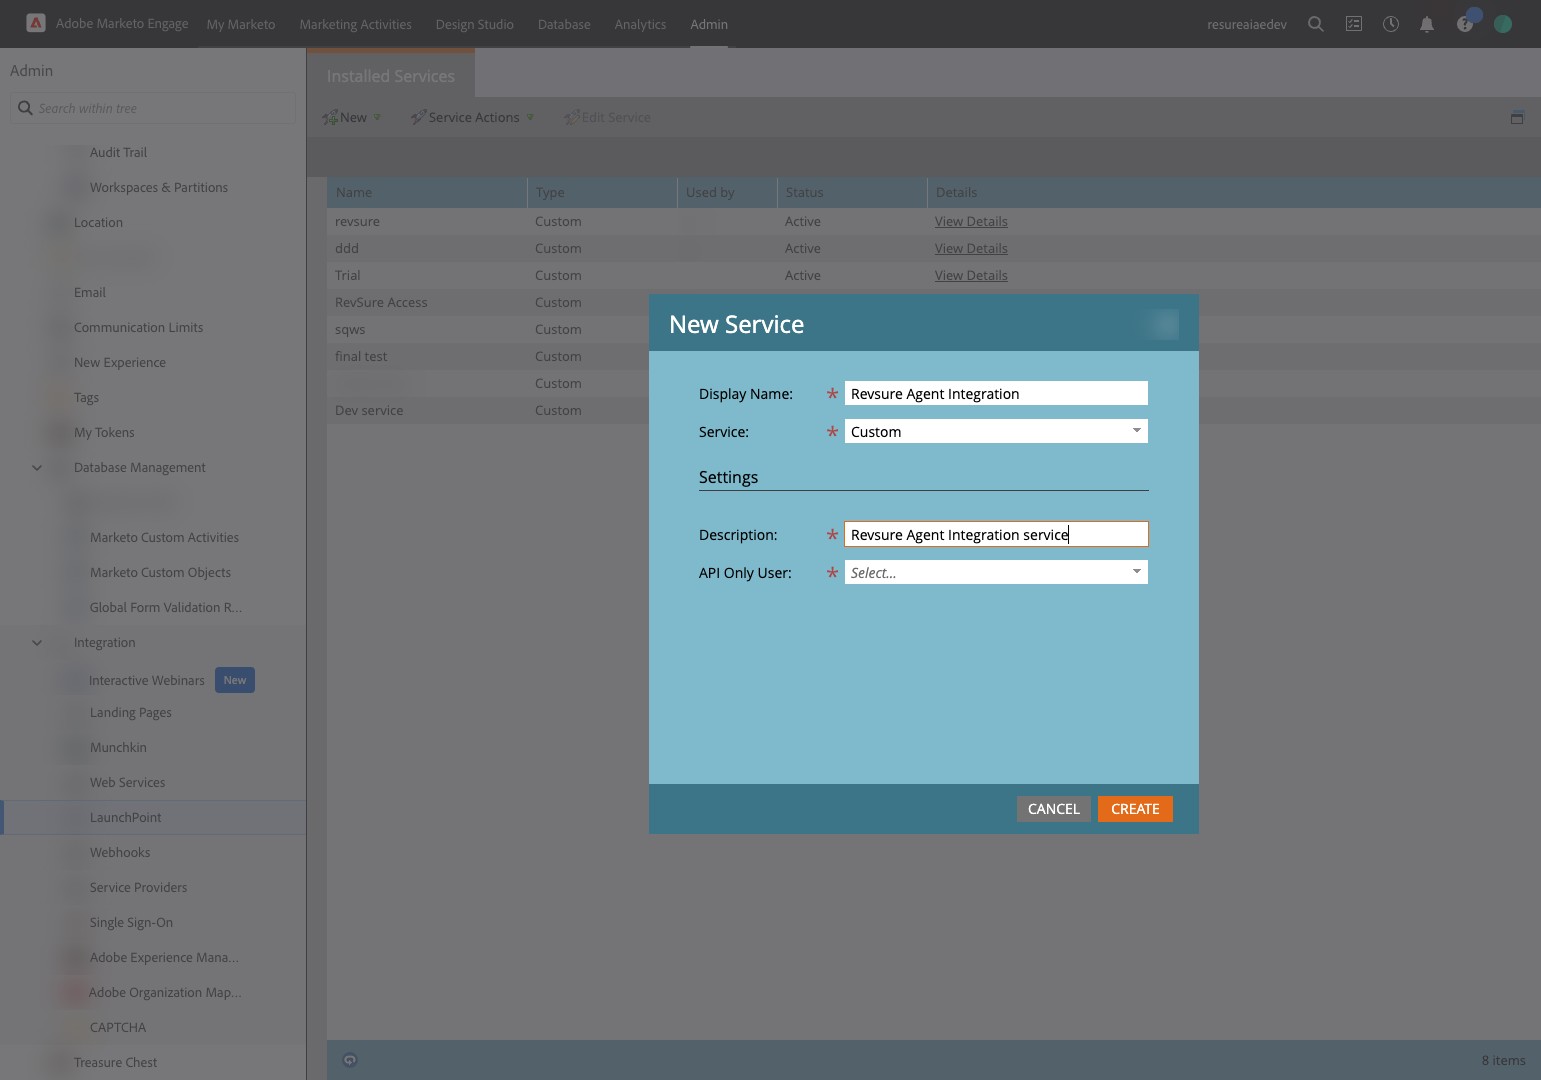Select the Installed Services tab
This screenshot has height=1080, width=1541.
click(391, 76)
